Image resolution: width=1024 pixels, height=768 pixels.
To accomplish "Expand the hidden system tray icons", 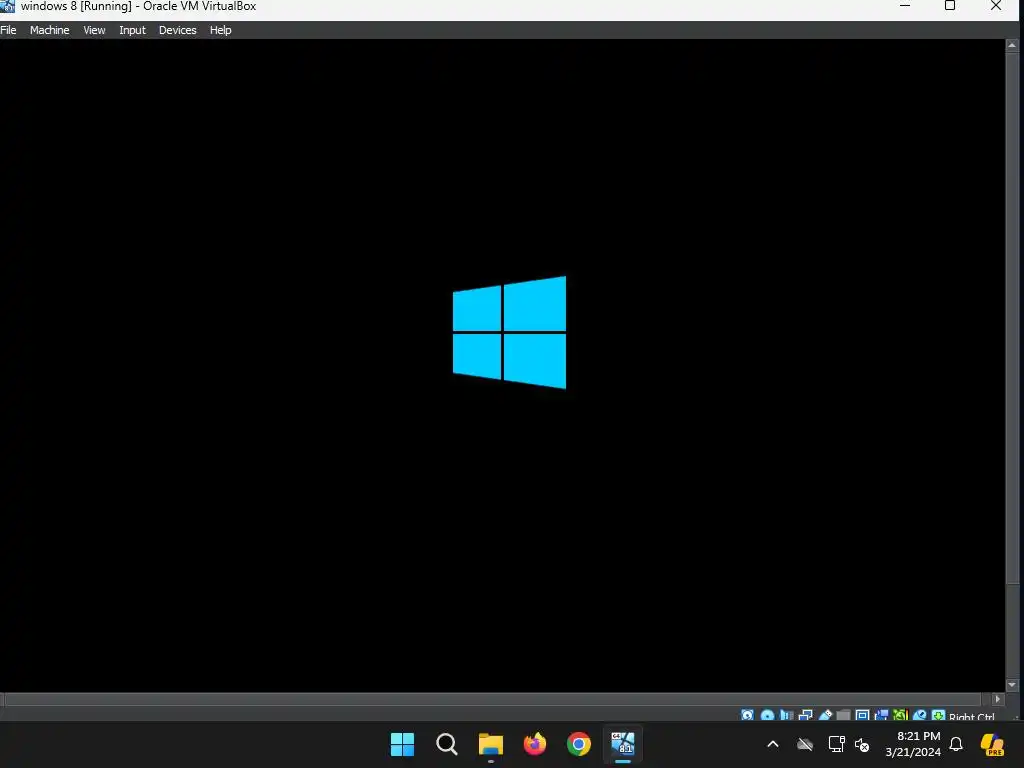I will (773, 744).
